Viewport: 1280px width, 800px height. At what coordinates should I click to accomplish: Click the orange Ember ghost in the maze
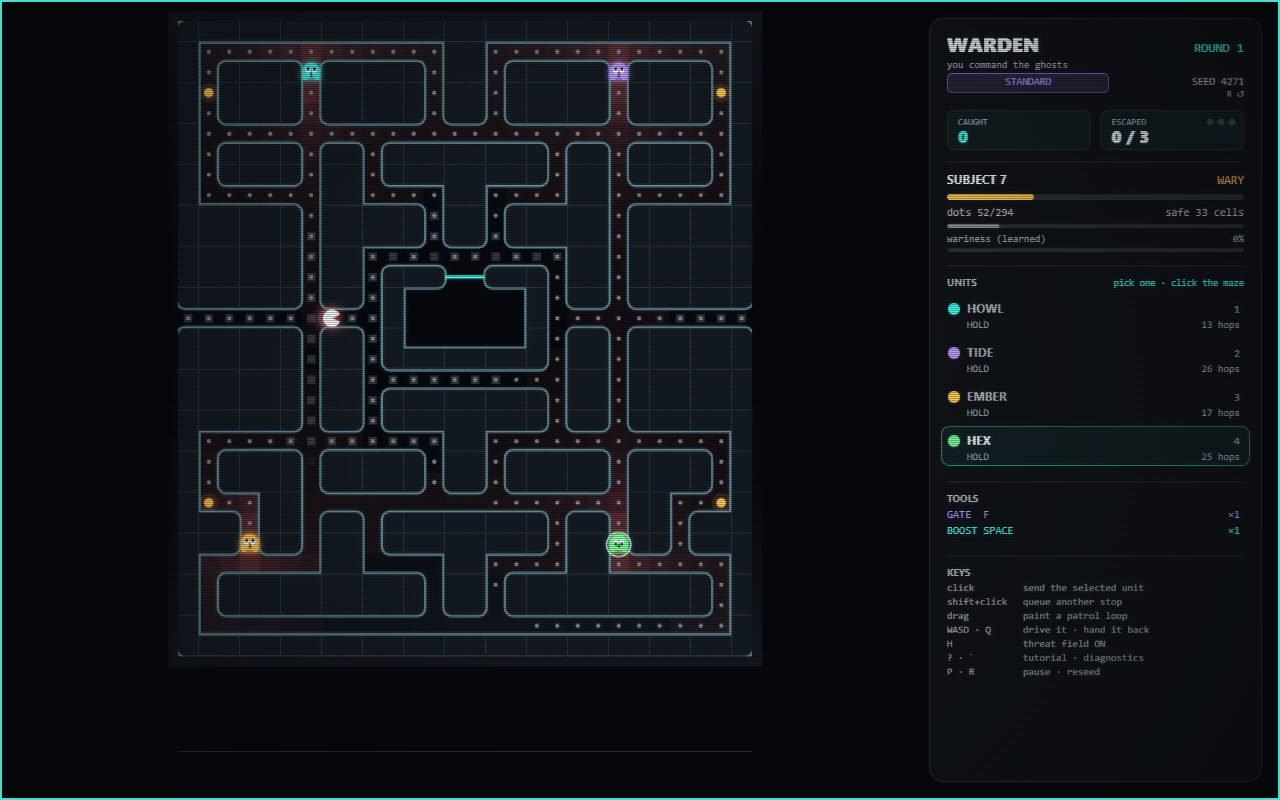tap(250, 543)
